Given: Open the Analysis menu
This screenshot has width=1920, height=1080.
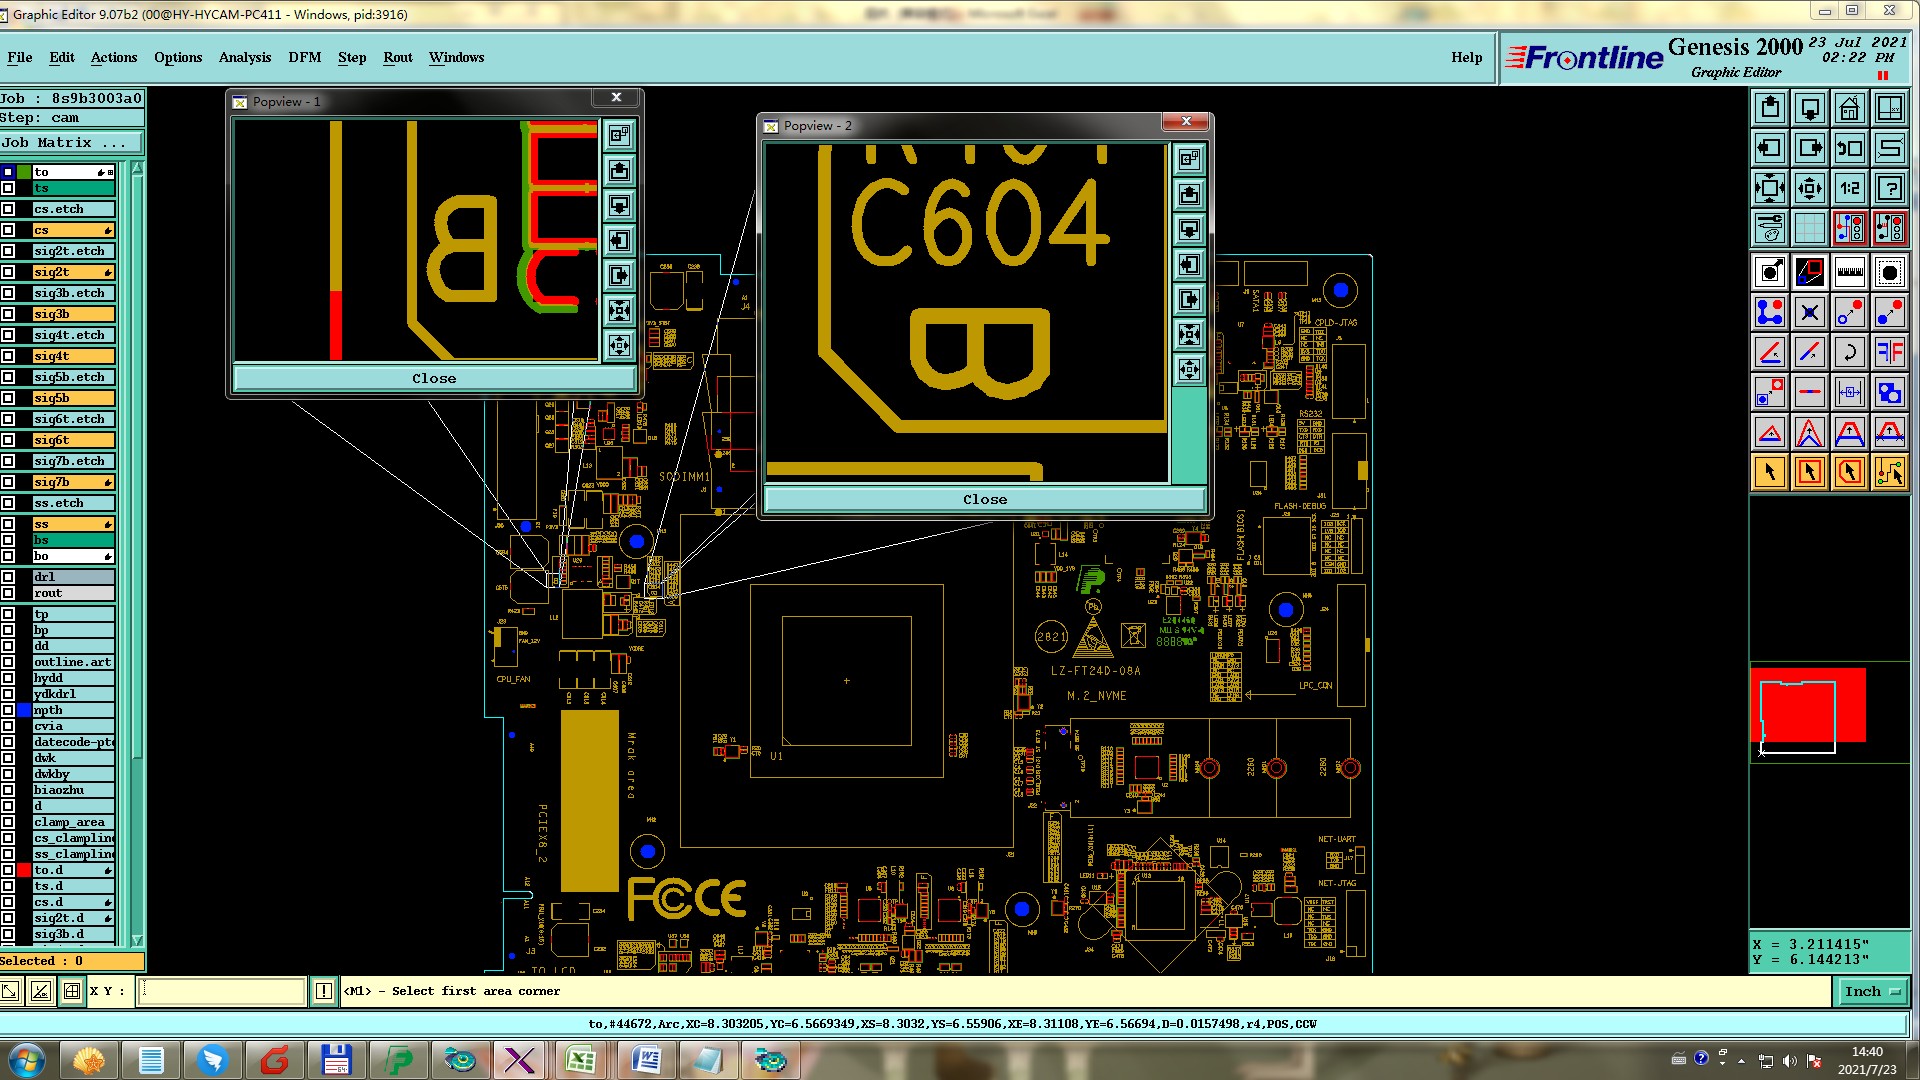Looking at the screenshot, I should (x=245, y=57).
